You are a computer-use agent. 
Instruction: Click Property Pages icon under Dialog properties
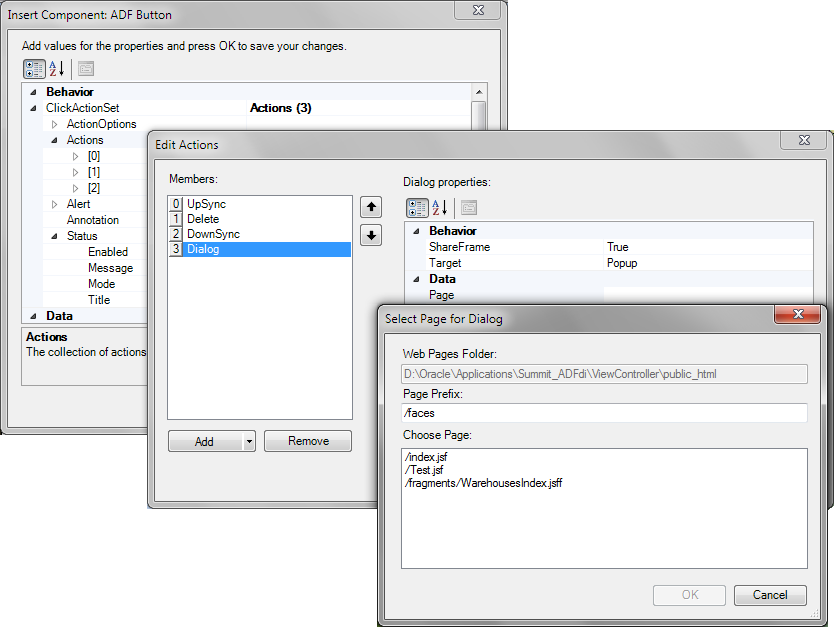tap(468, 208)
